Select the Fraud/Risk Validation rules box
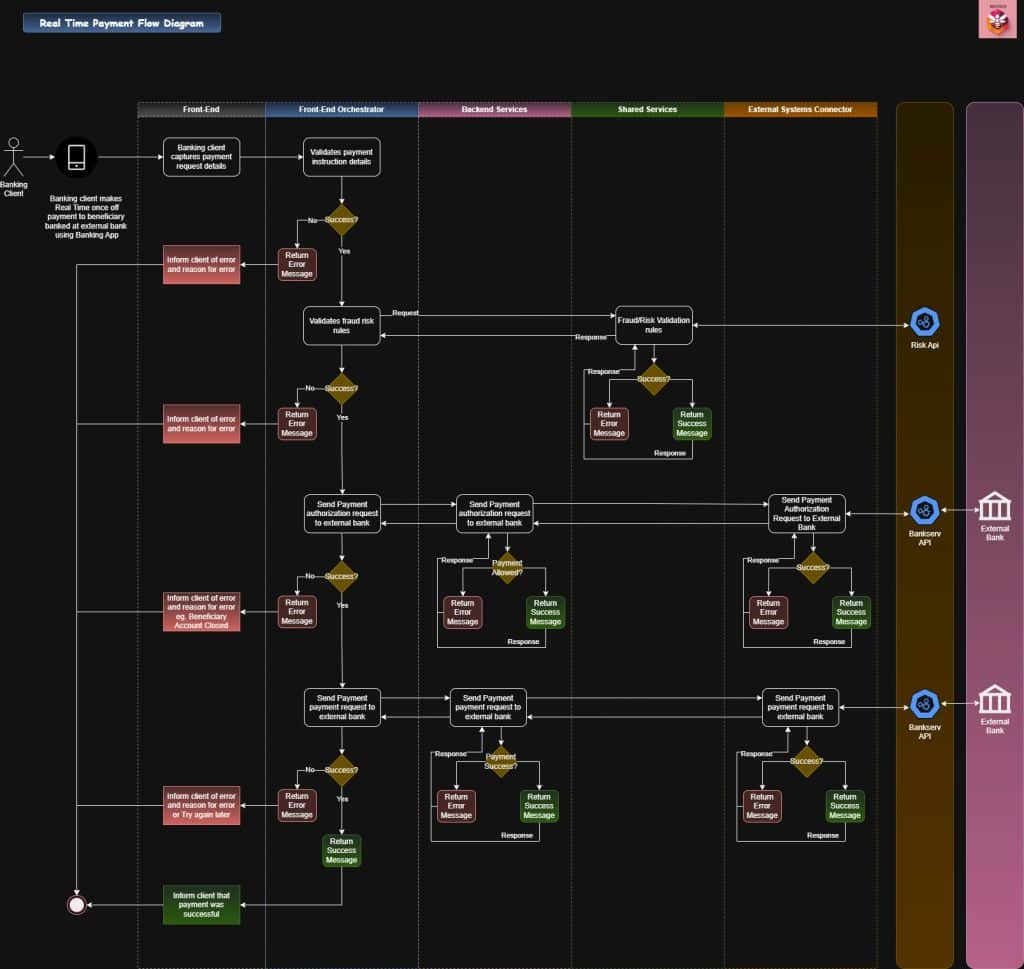This screenshot has width=1024, height=969. click(653, 325)
